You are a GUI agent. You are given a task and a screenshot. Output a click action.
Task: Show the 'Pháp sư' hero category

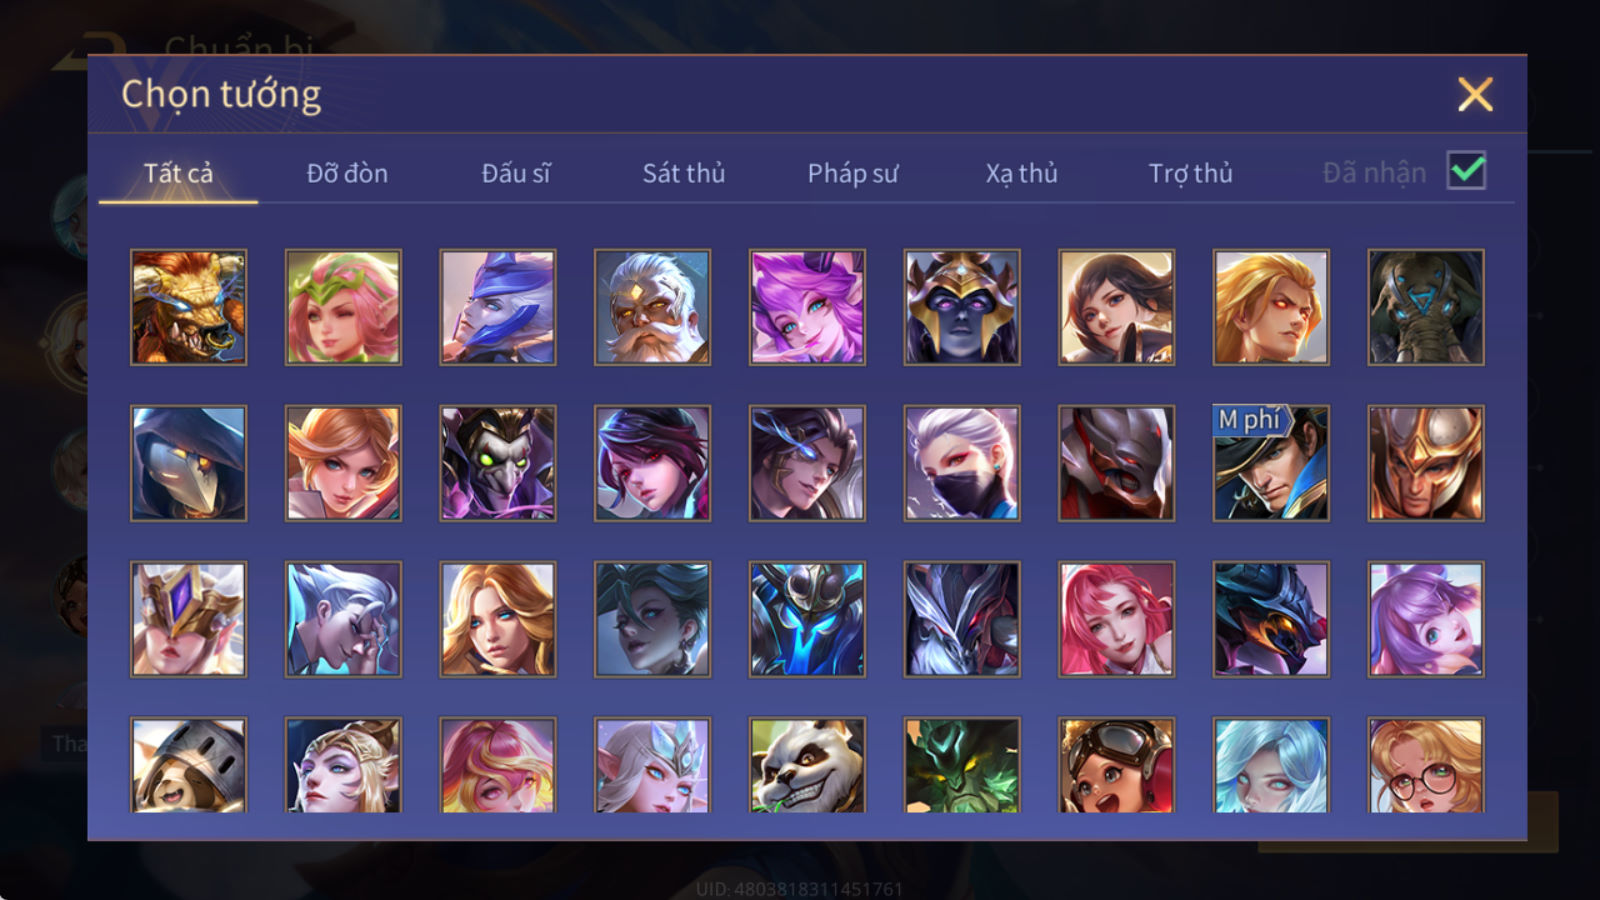[x=853, y=173]
